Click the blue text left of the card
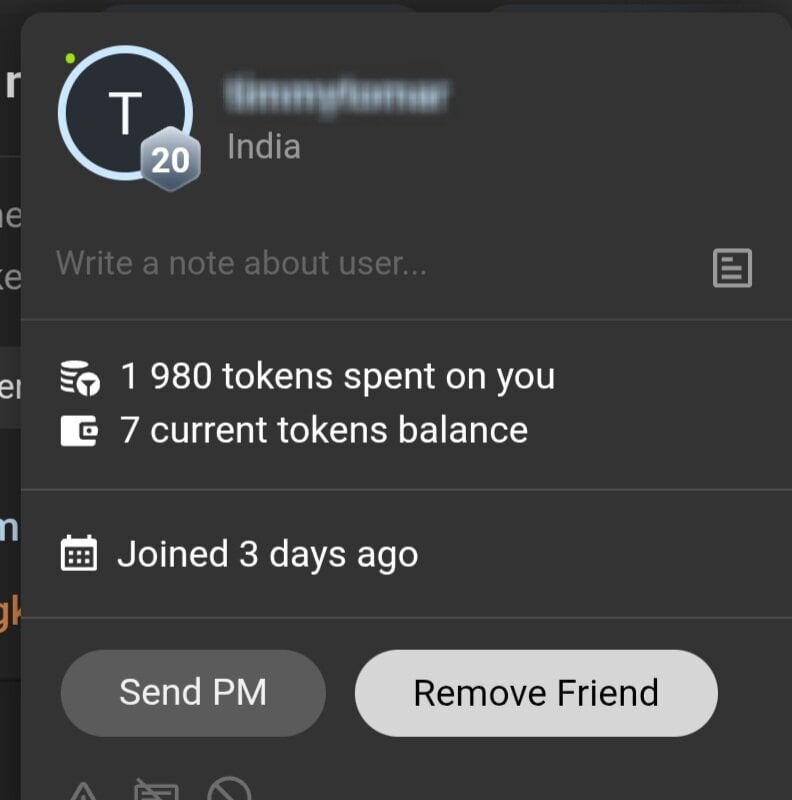Screen dimensions: 792x800 pos(9,527)
